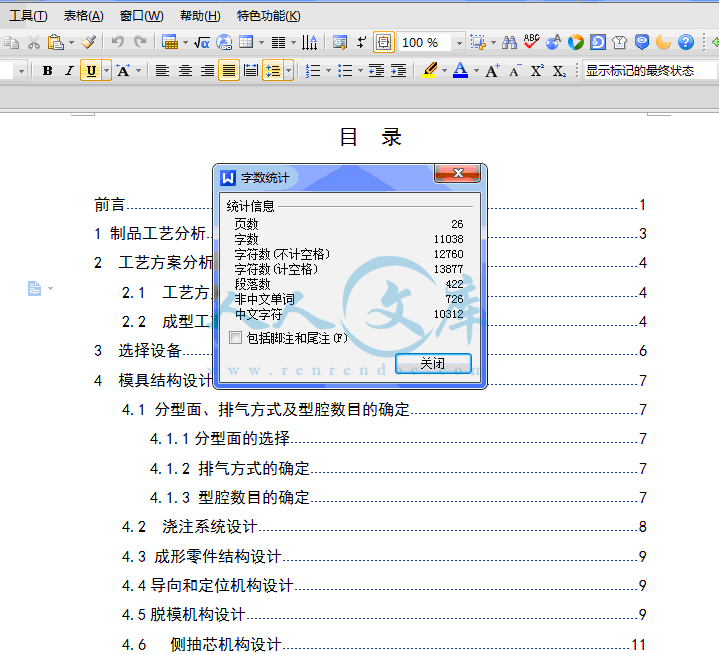
Task: Run the ABC spell check
Action: [531, 42]
